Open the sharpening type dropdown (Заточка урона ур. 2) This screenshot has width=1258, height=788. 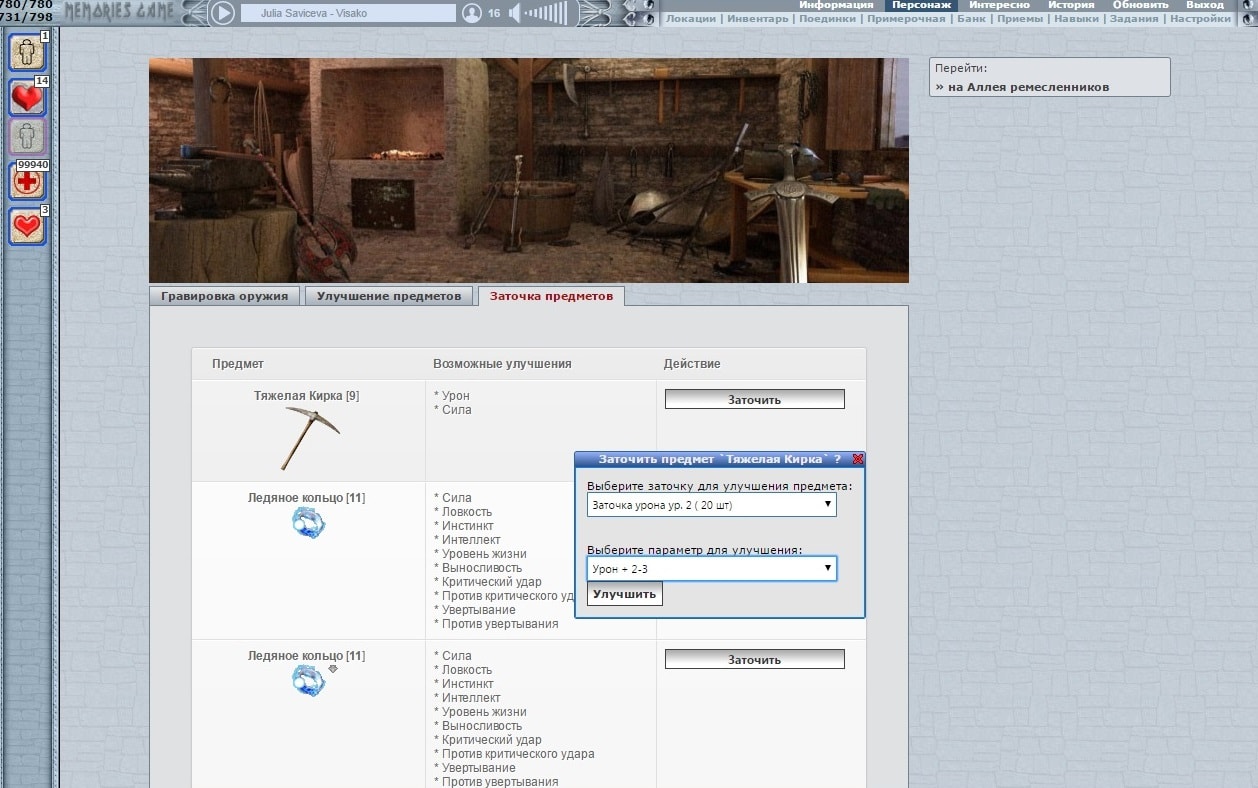coord(711,505)
